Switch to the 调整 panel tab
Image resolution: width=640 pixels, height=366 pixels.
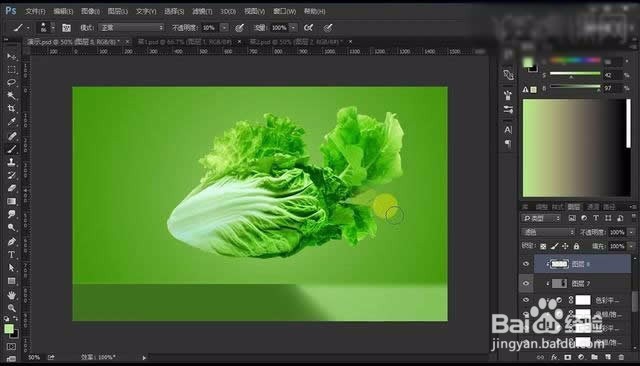click(541, 207)
